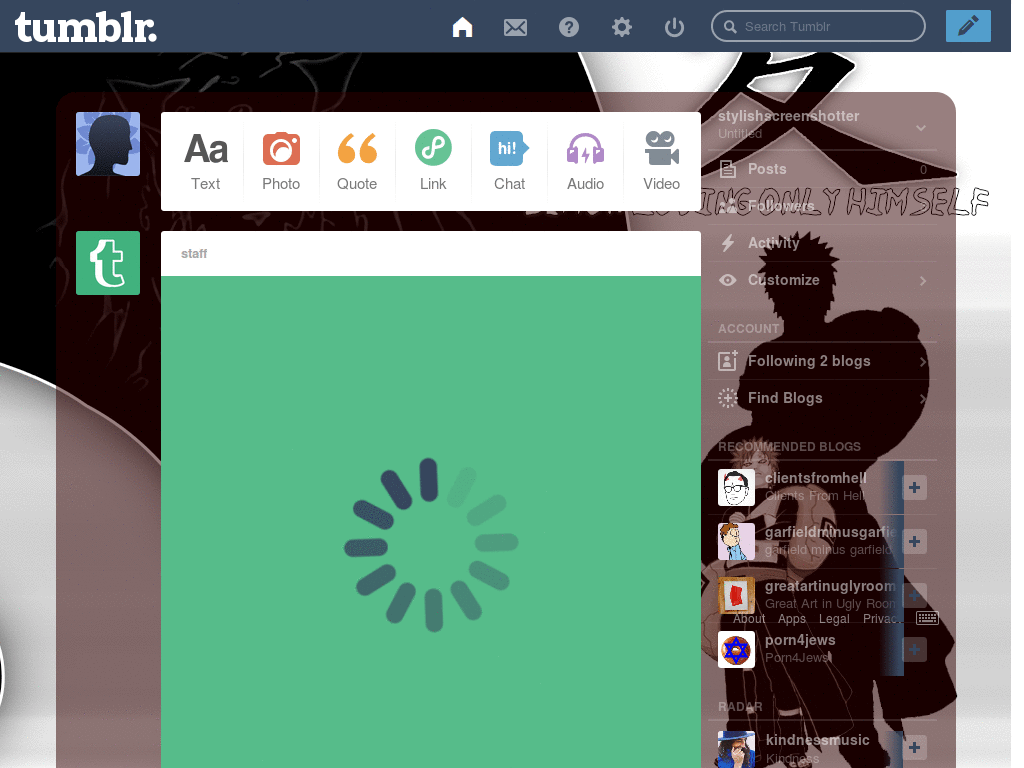Click the clientsfromhell avatar thumbnail
The height and width of the screenshot is (768, 1024).
(736, 487)
